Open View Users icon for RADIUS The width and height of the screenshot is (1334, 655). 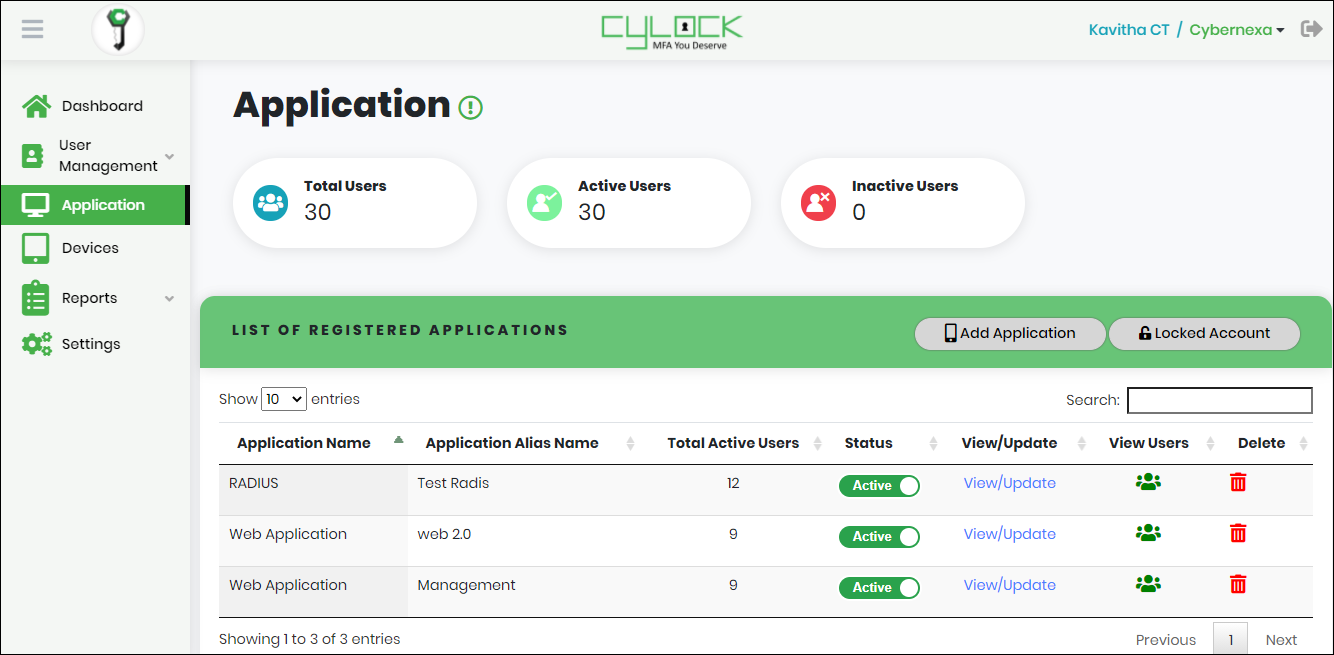pos(1148,482)
